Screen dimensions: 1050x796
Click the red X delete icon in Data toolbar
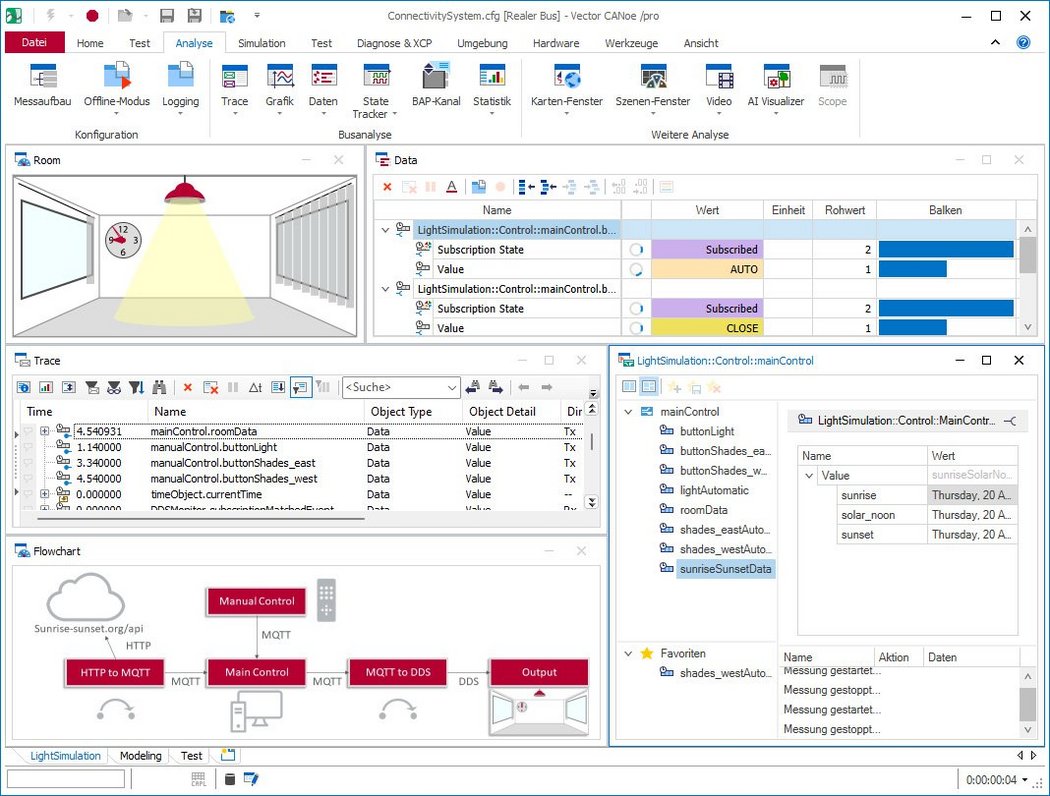(x=387, y=187)
